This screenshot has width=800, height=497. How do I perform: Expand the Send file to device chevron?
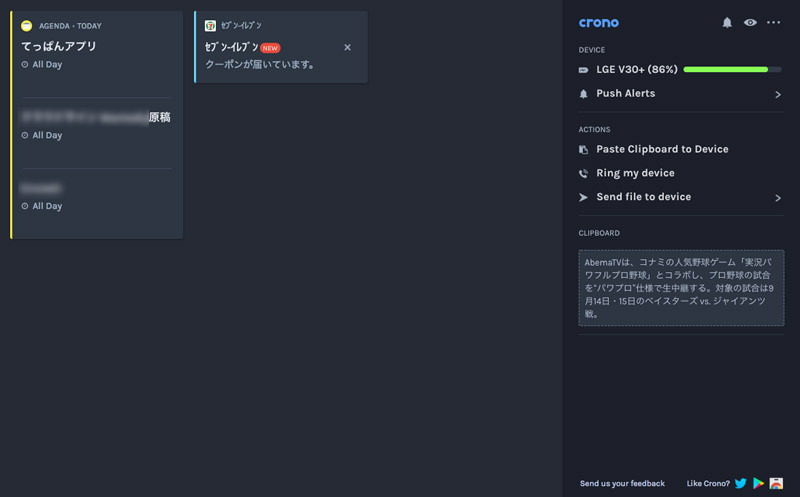778,198
